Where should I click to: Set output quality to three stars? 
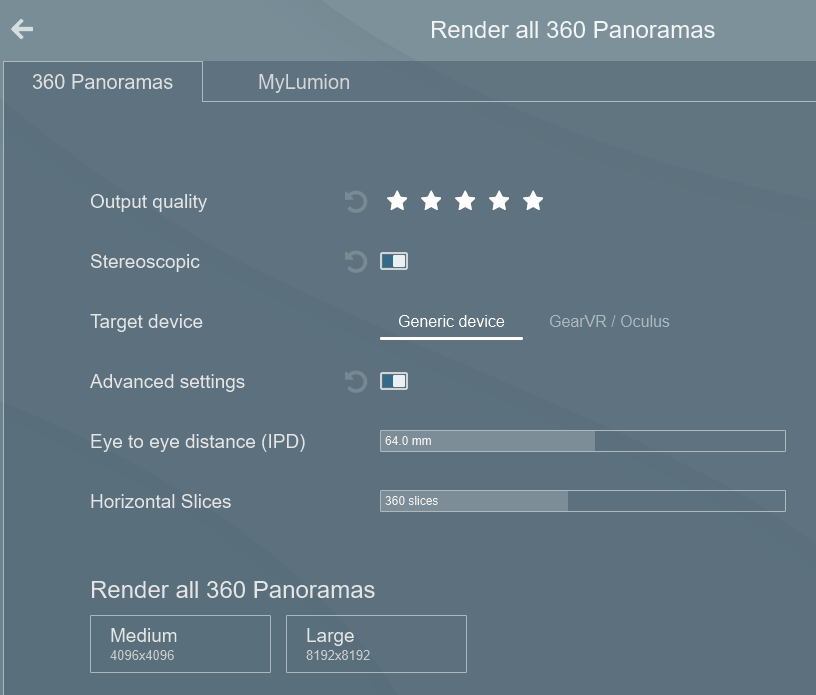(x=465, y=201)
